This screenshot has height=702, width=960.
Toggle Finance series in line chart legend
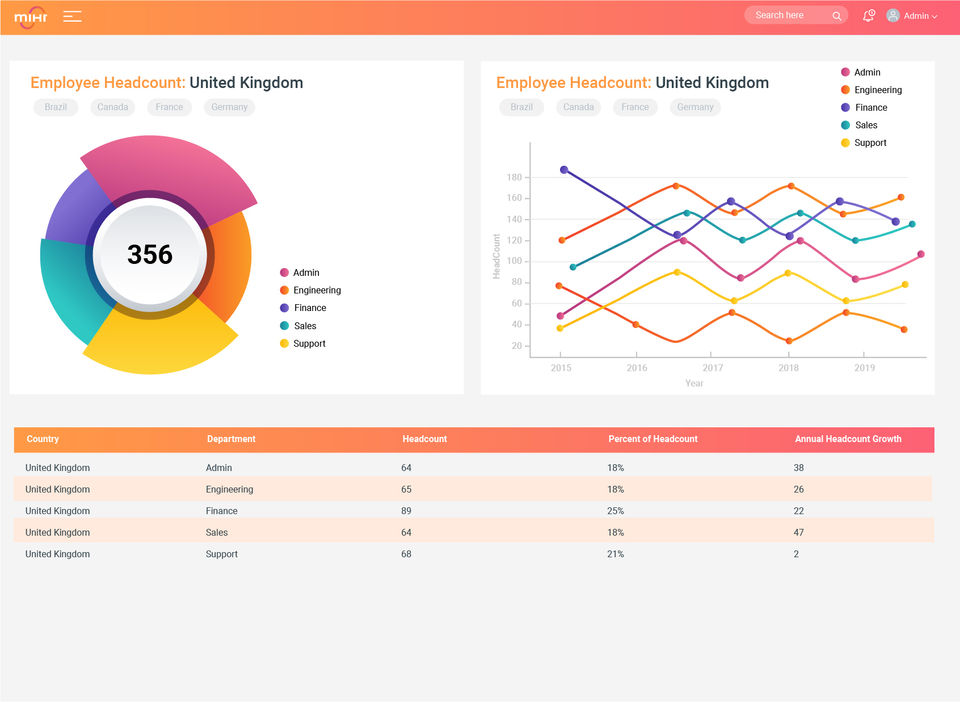click(x=864, y=108)
